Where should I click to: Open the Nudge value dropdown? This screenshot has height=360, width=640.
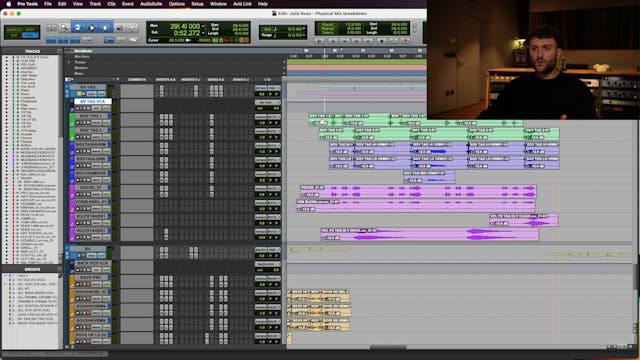(x=304, y=36)
